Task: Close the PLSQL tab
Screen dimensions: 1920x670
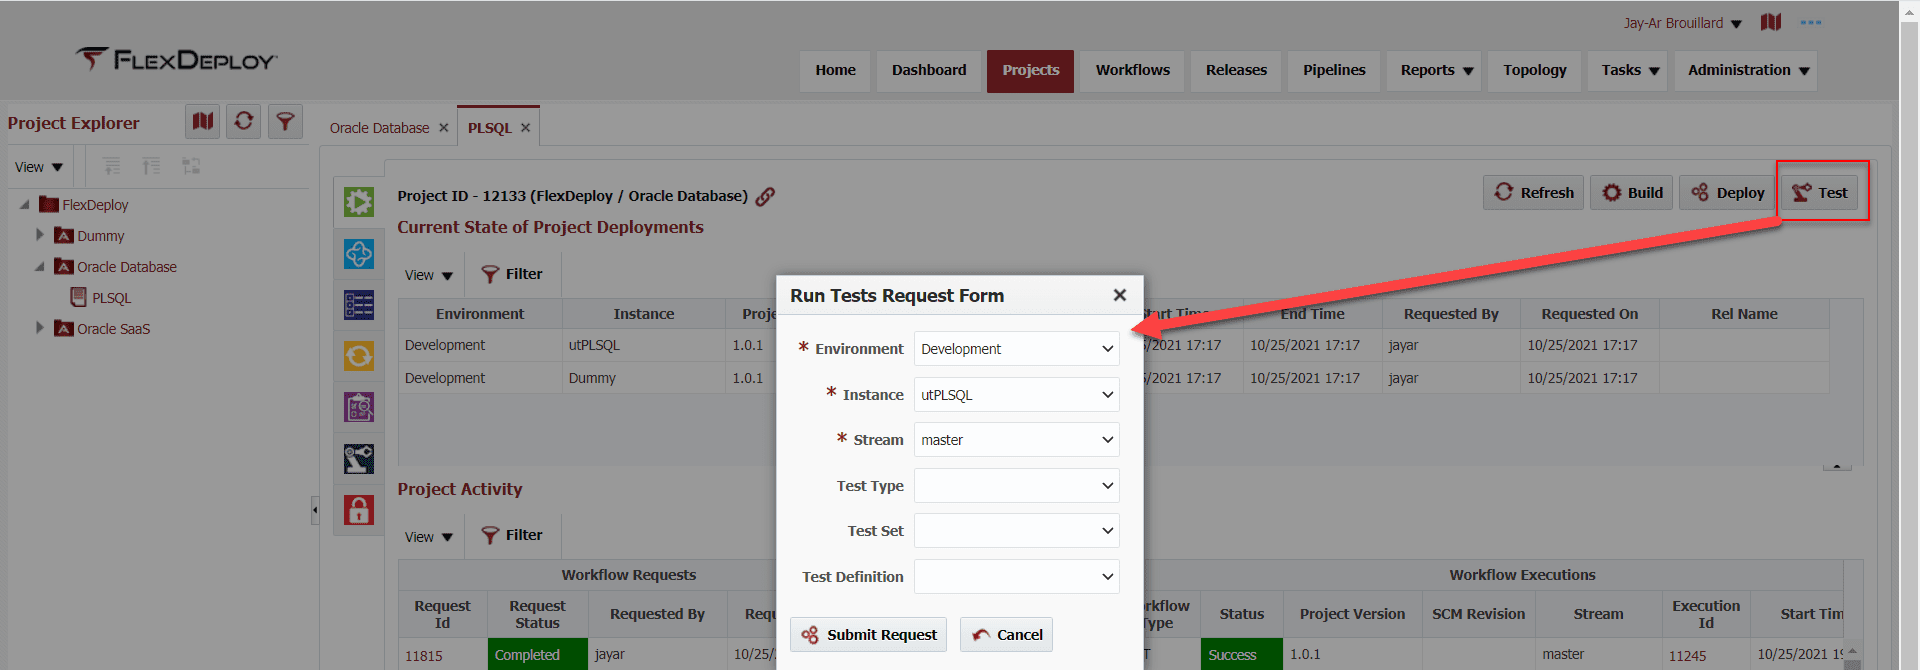Action: pos(526,128)
